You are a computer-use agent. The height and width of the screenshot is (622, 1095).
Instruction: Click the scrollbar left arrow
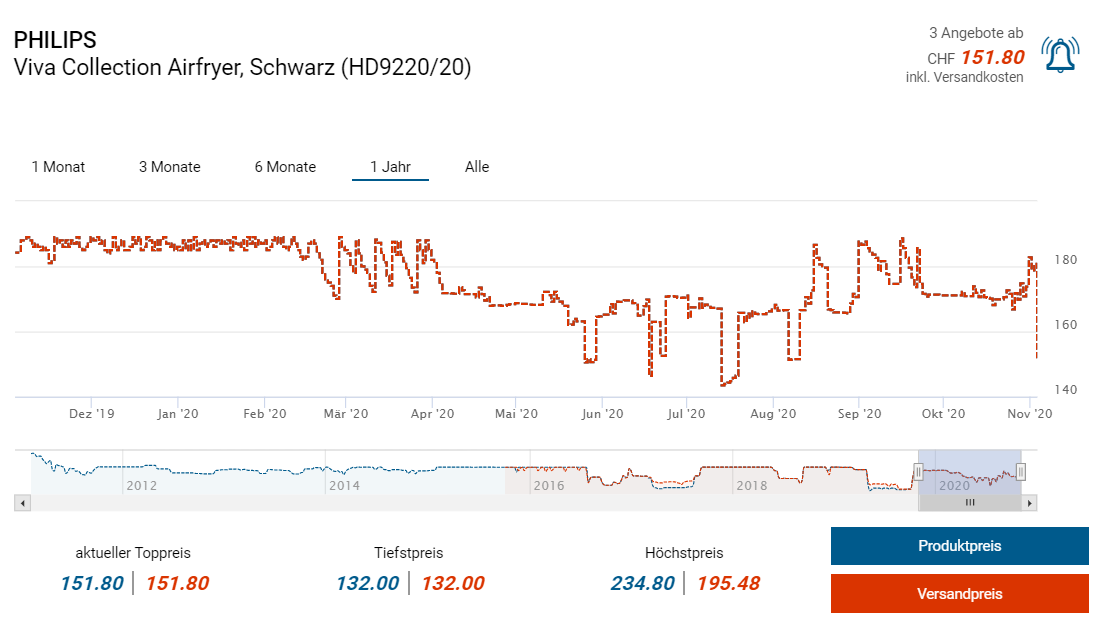(22, 504)
